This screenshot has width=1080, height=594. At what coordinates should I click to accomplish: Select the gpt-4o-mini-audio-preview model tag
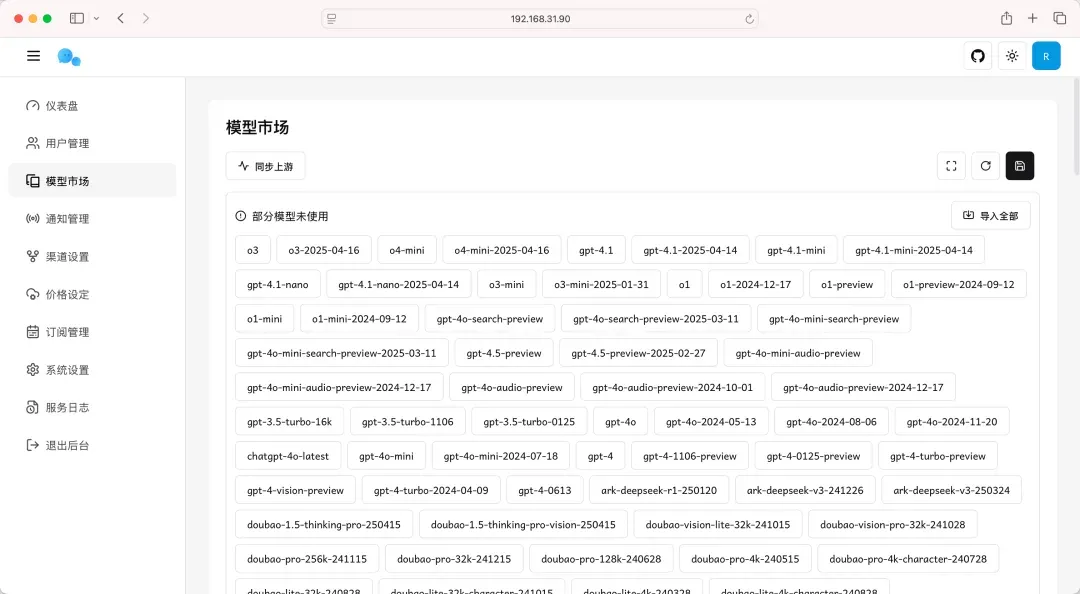pos(798,353)
